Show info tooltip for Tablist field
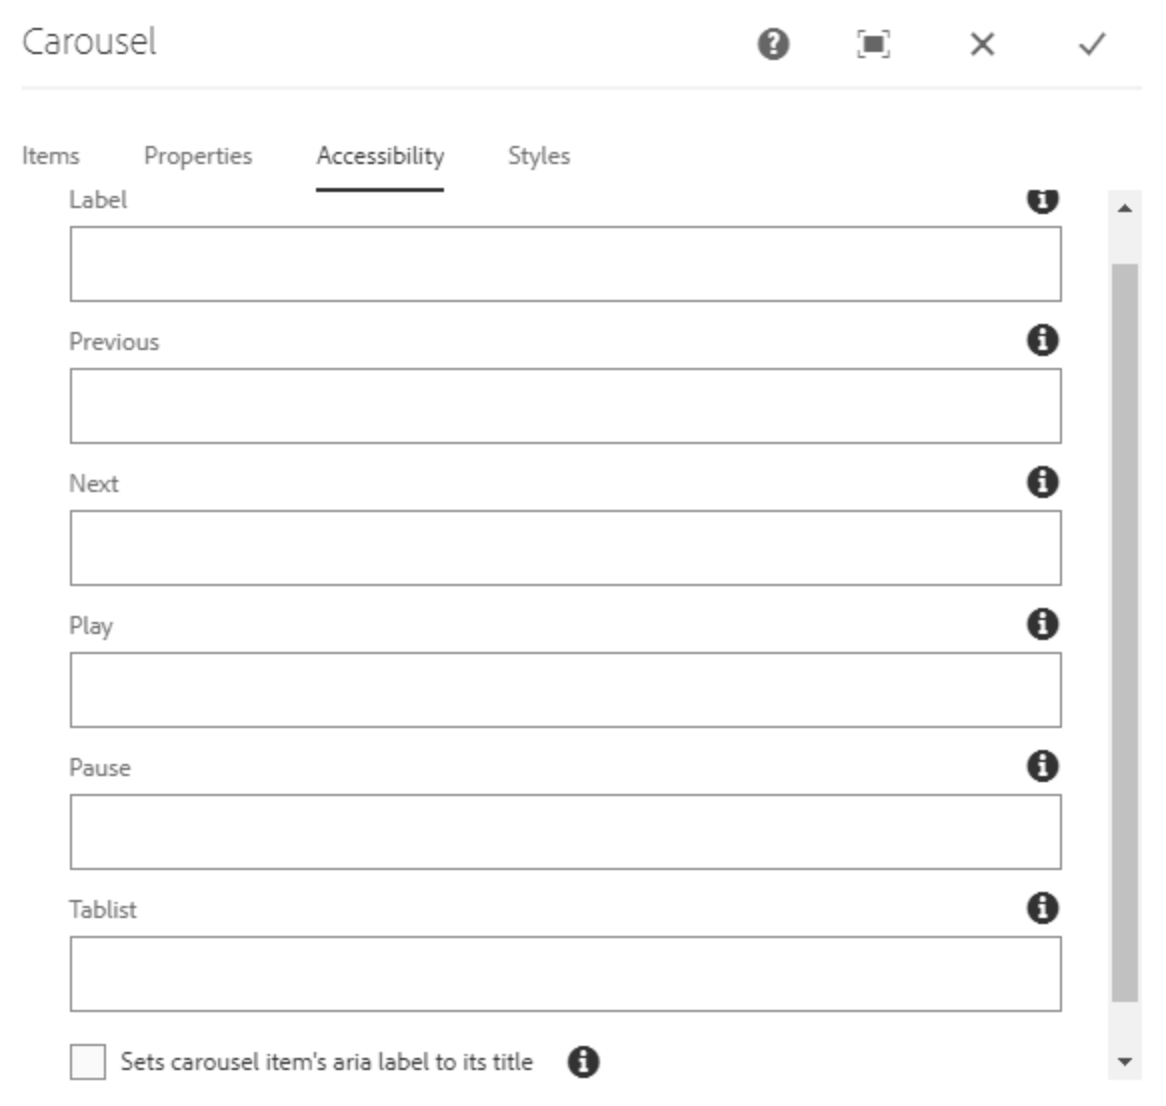The width and height of the screenshot is (1166, 1106). 1042,908
